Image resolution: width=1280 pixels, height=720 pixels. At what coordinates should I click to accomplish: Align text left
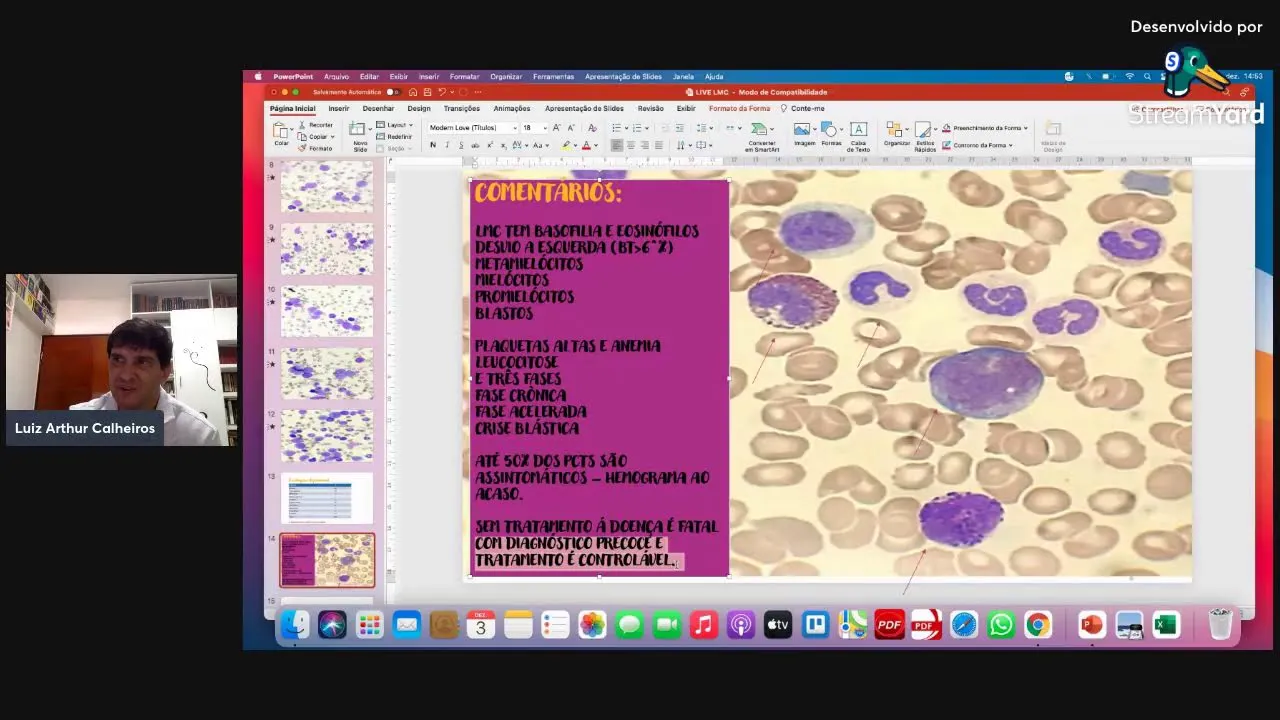617,145
